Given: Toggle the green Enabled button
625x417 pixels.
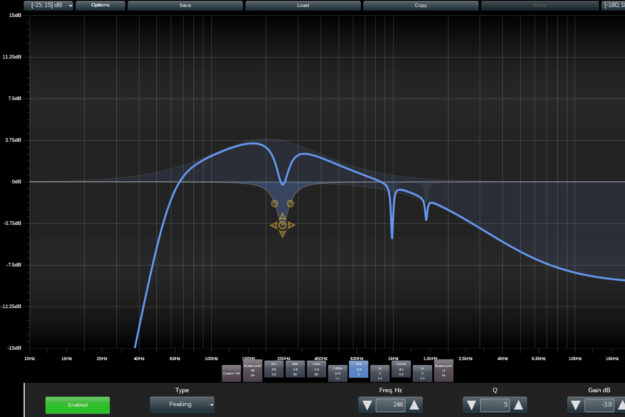Looking at the screenshot, I should 77,405.
